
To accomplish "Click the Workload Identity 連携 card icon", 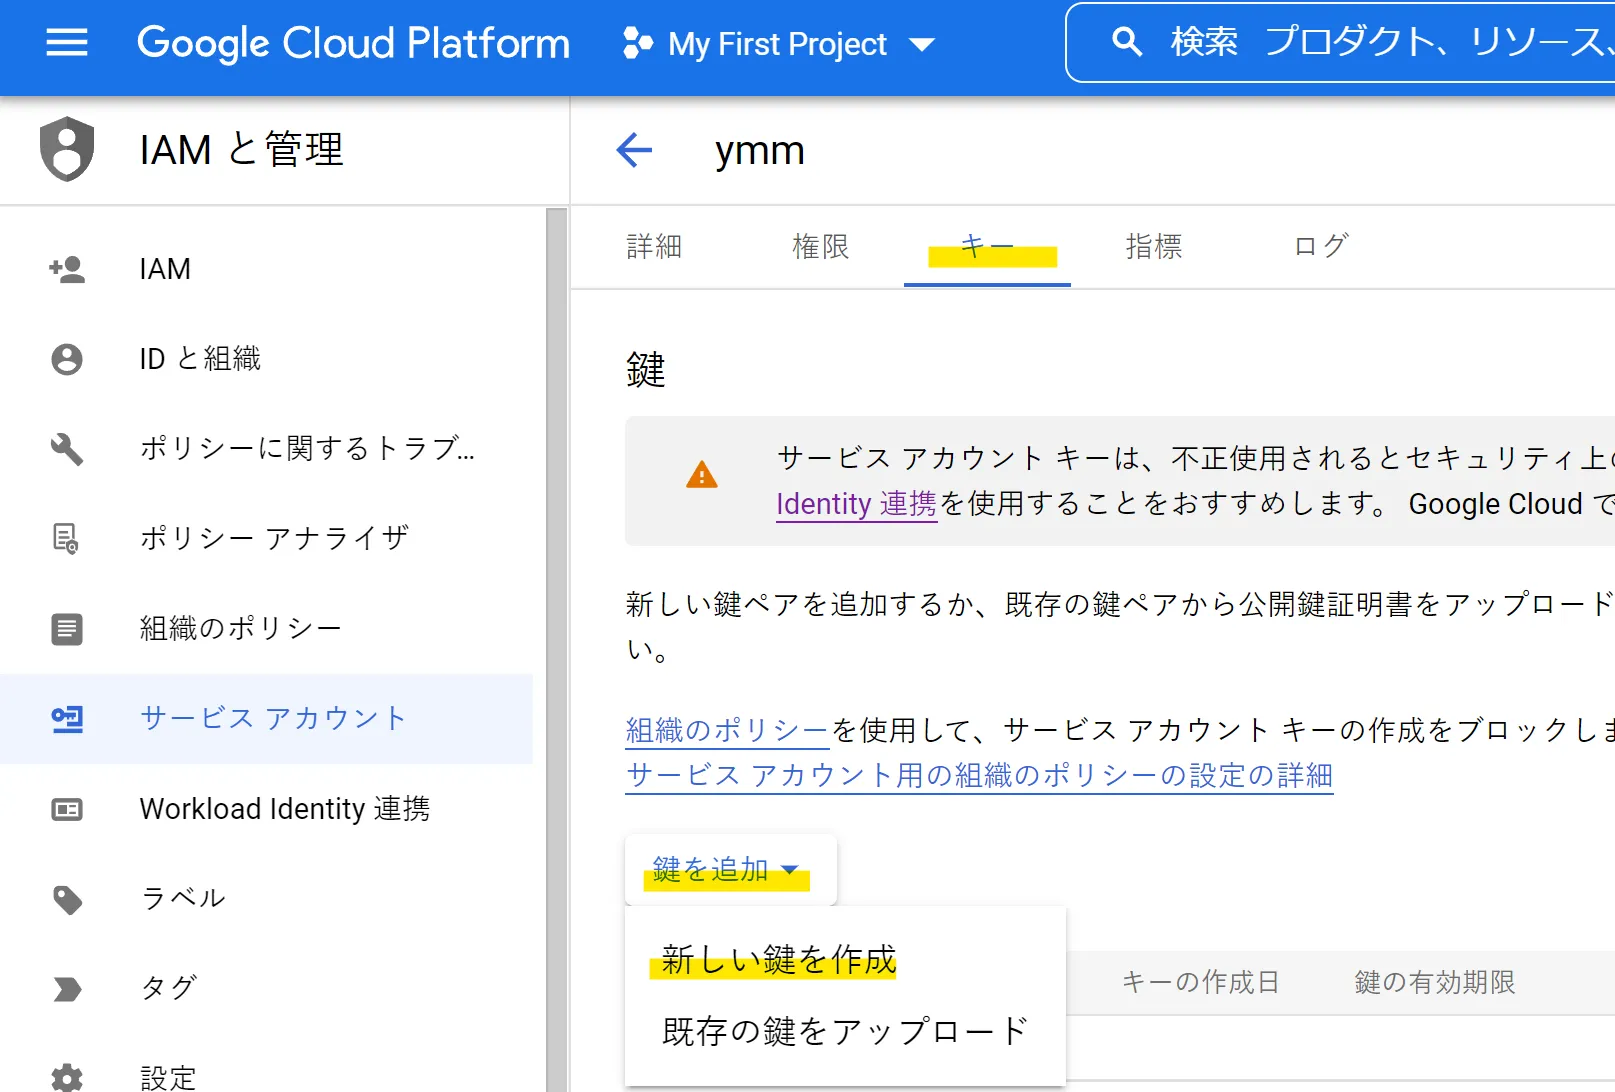I will pos(67,809).
